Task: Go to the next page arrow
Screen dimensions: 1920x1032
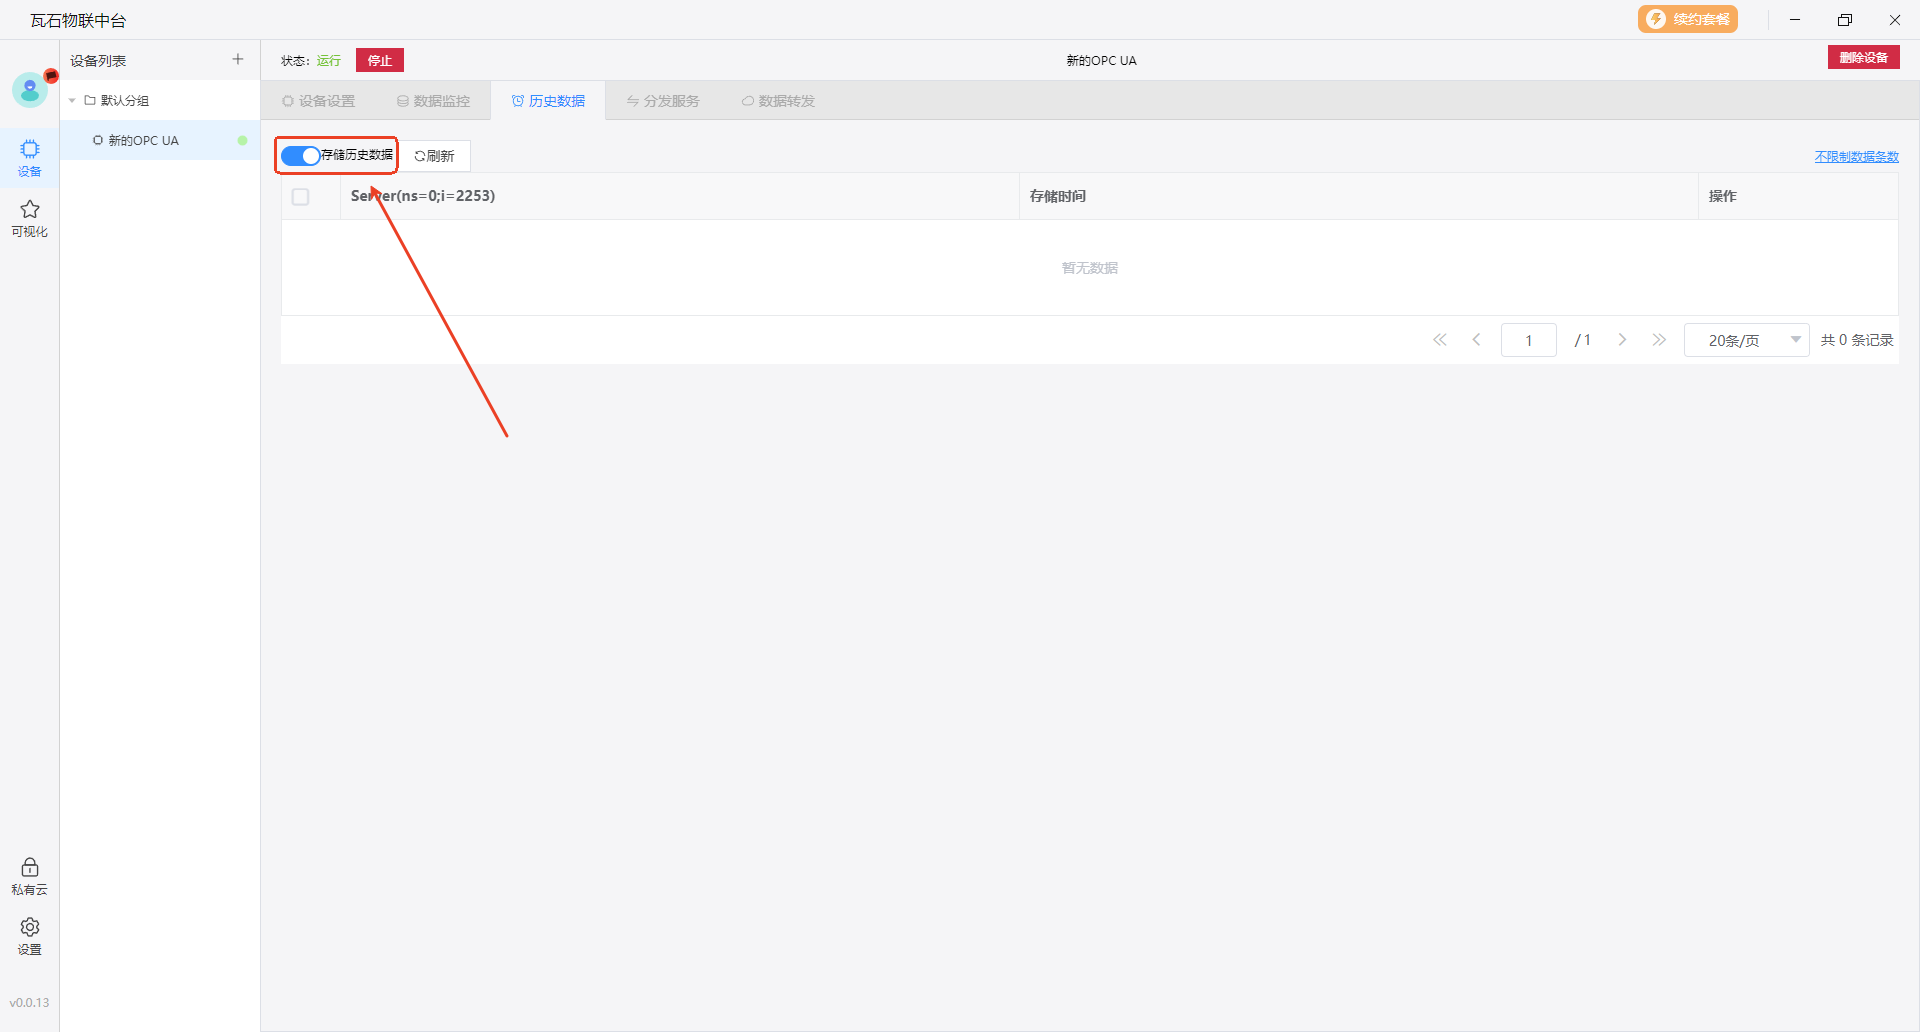Action: coord(1622,340)
